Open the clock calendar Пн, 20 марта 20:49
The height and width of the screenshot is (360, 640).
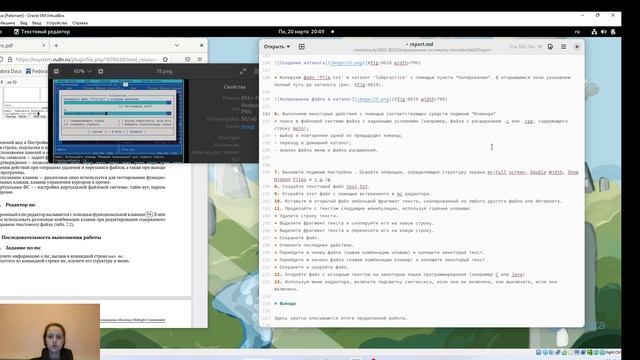301,31
